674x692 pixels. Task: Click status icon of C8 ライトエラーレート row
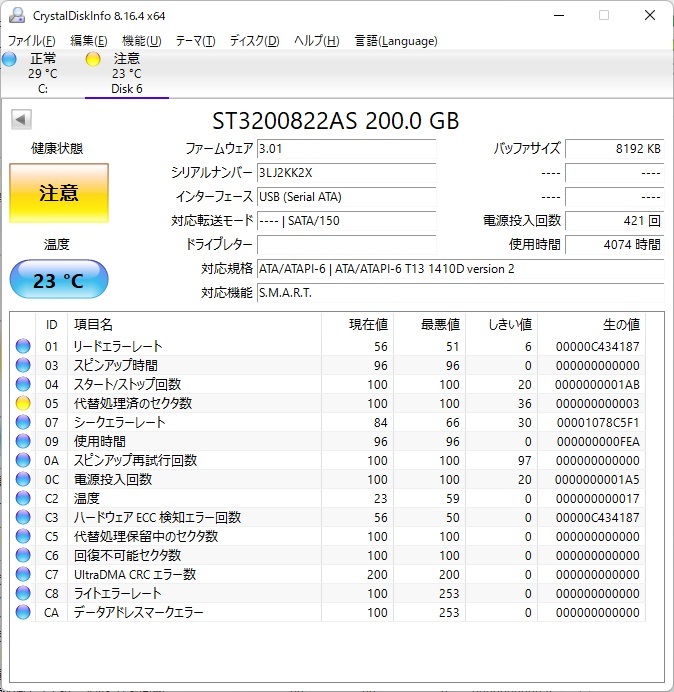coord(23,593)
